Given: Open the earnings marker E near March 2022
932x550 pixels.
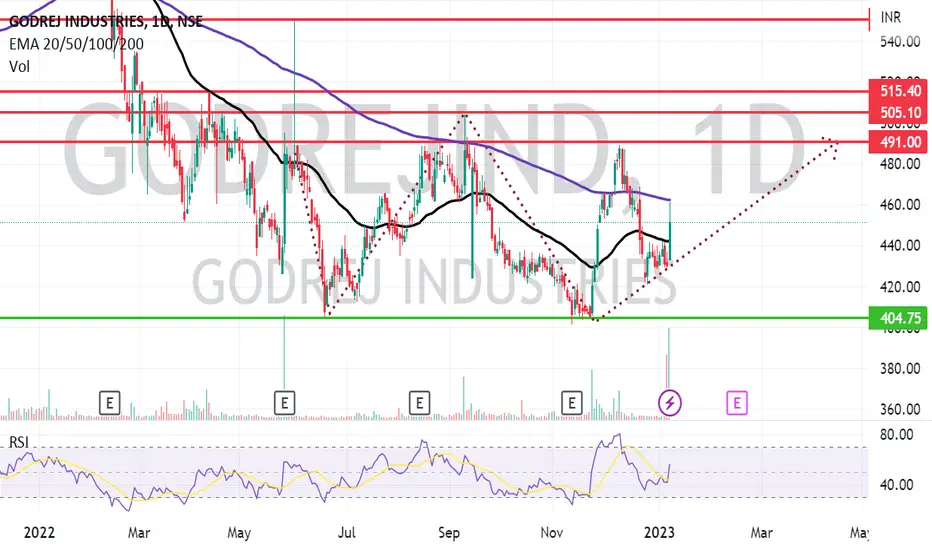Looking at the screenshot, I should coord(109,404).
